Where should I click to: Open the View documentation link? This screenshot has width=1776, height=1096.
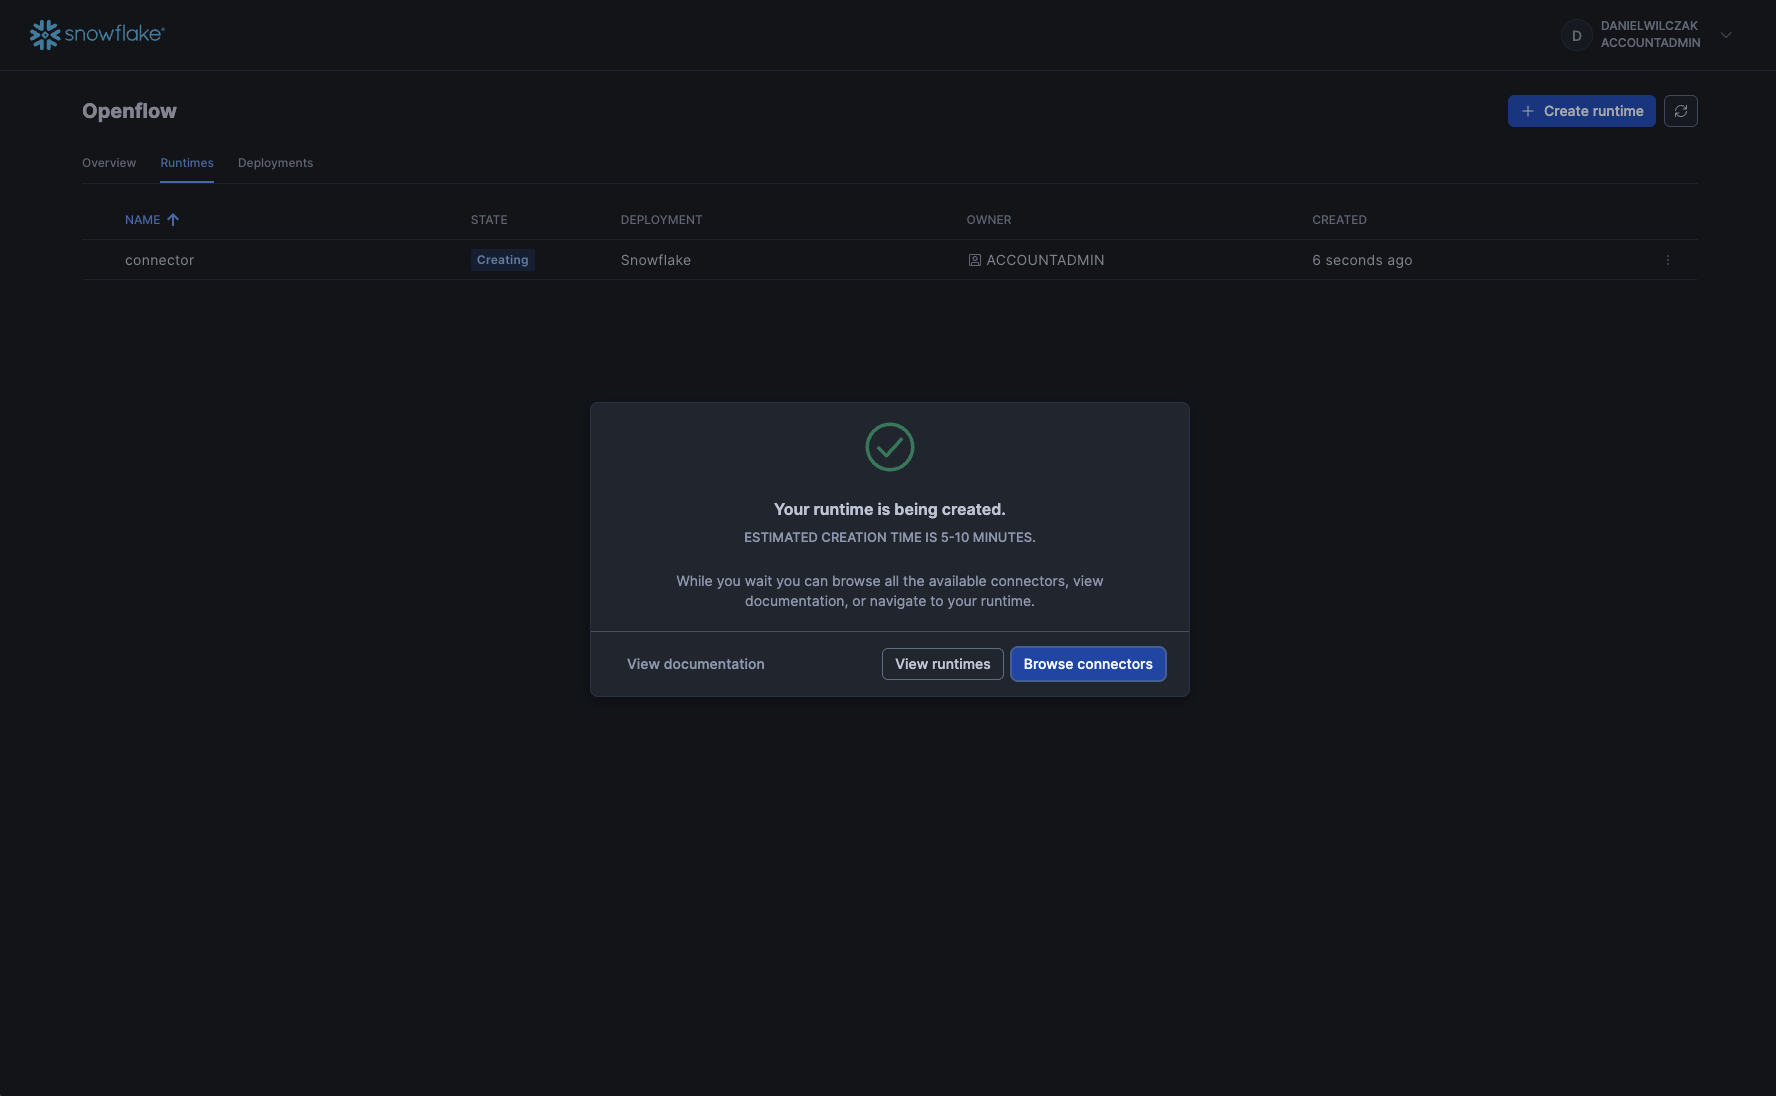click(695, 664)
